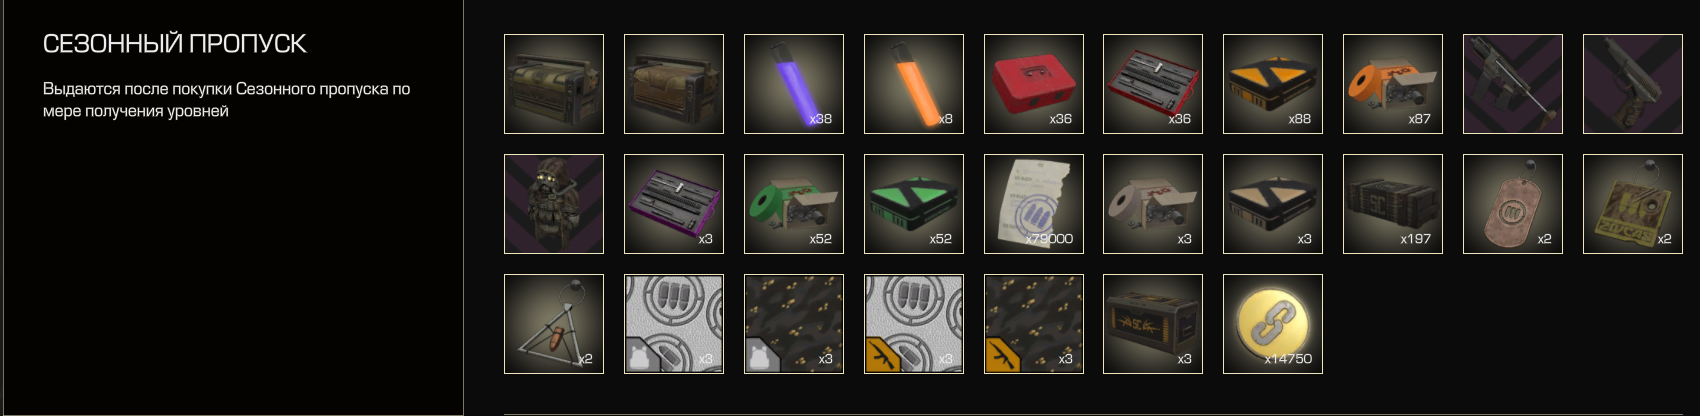Select the orange glow stick x8 reward
The image size is (1700, 416).
pyautogui.click(x=914, y=84)
